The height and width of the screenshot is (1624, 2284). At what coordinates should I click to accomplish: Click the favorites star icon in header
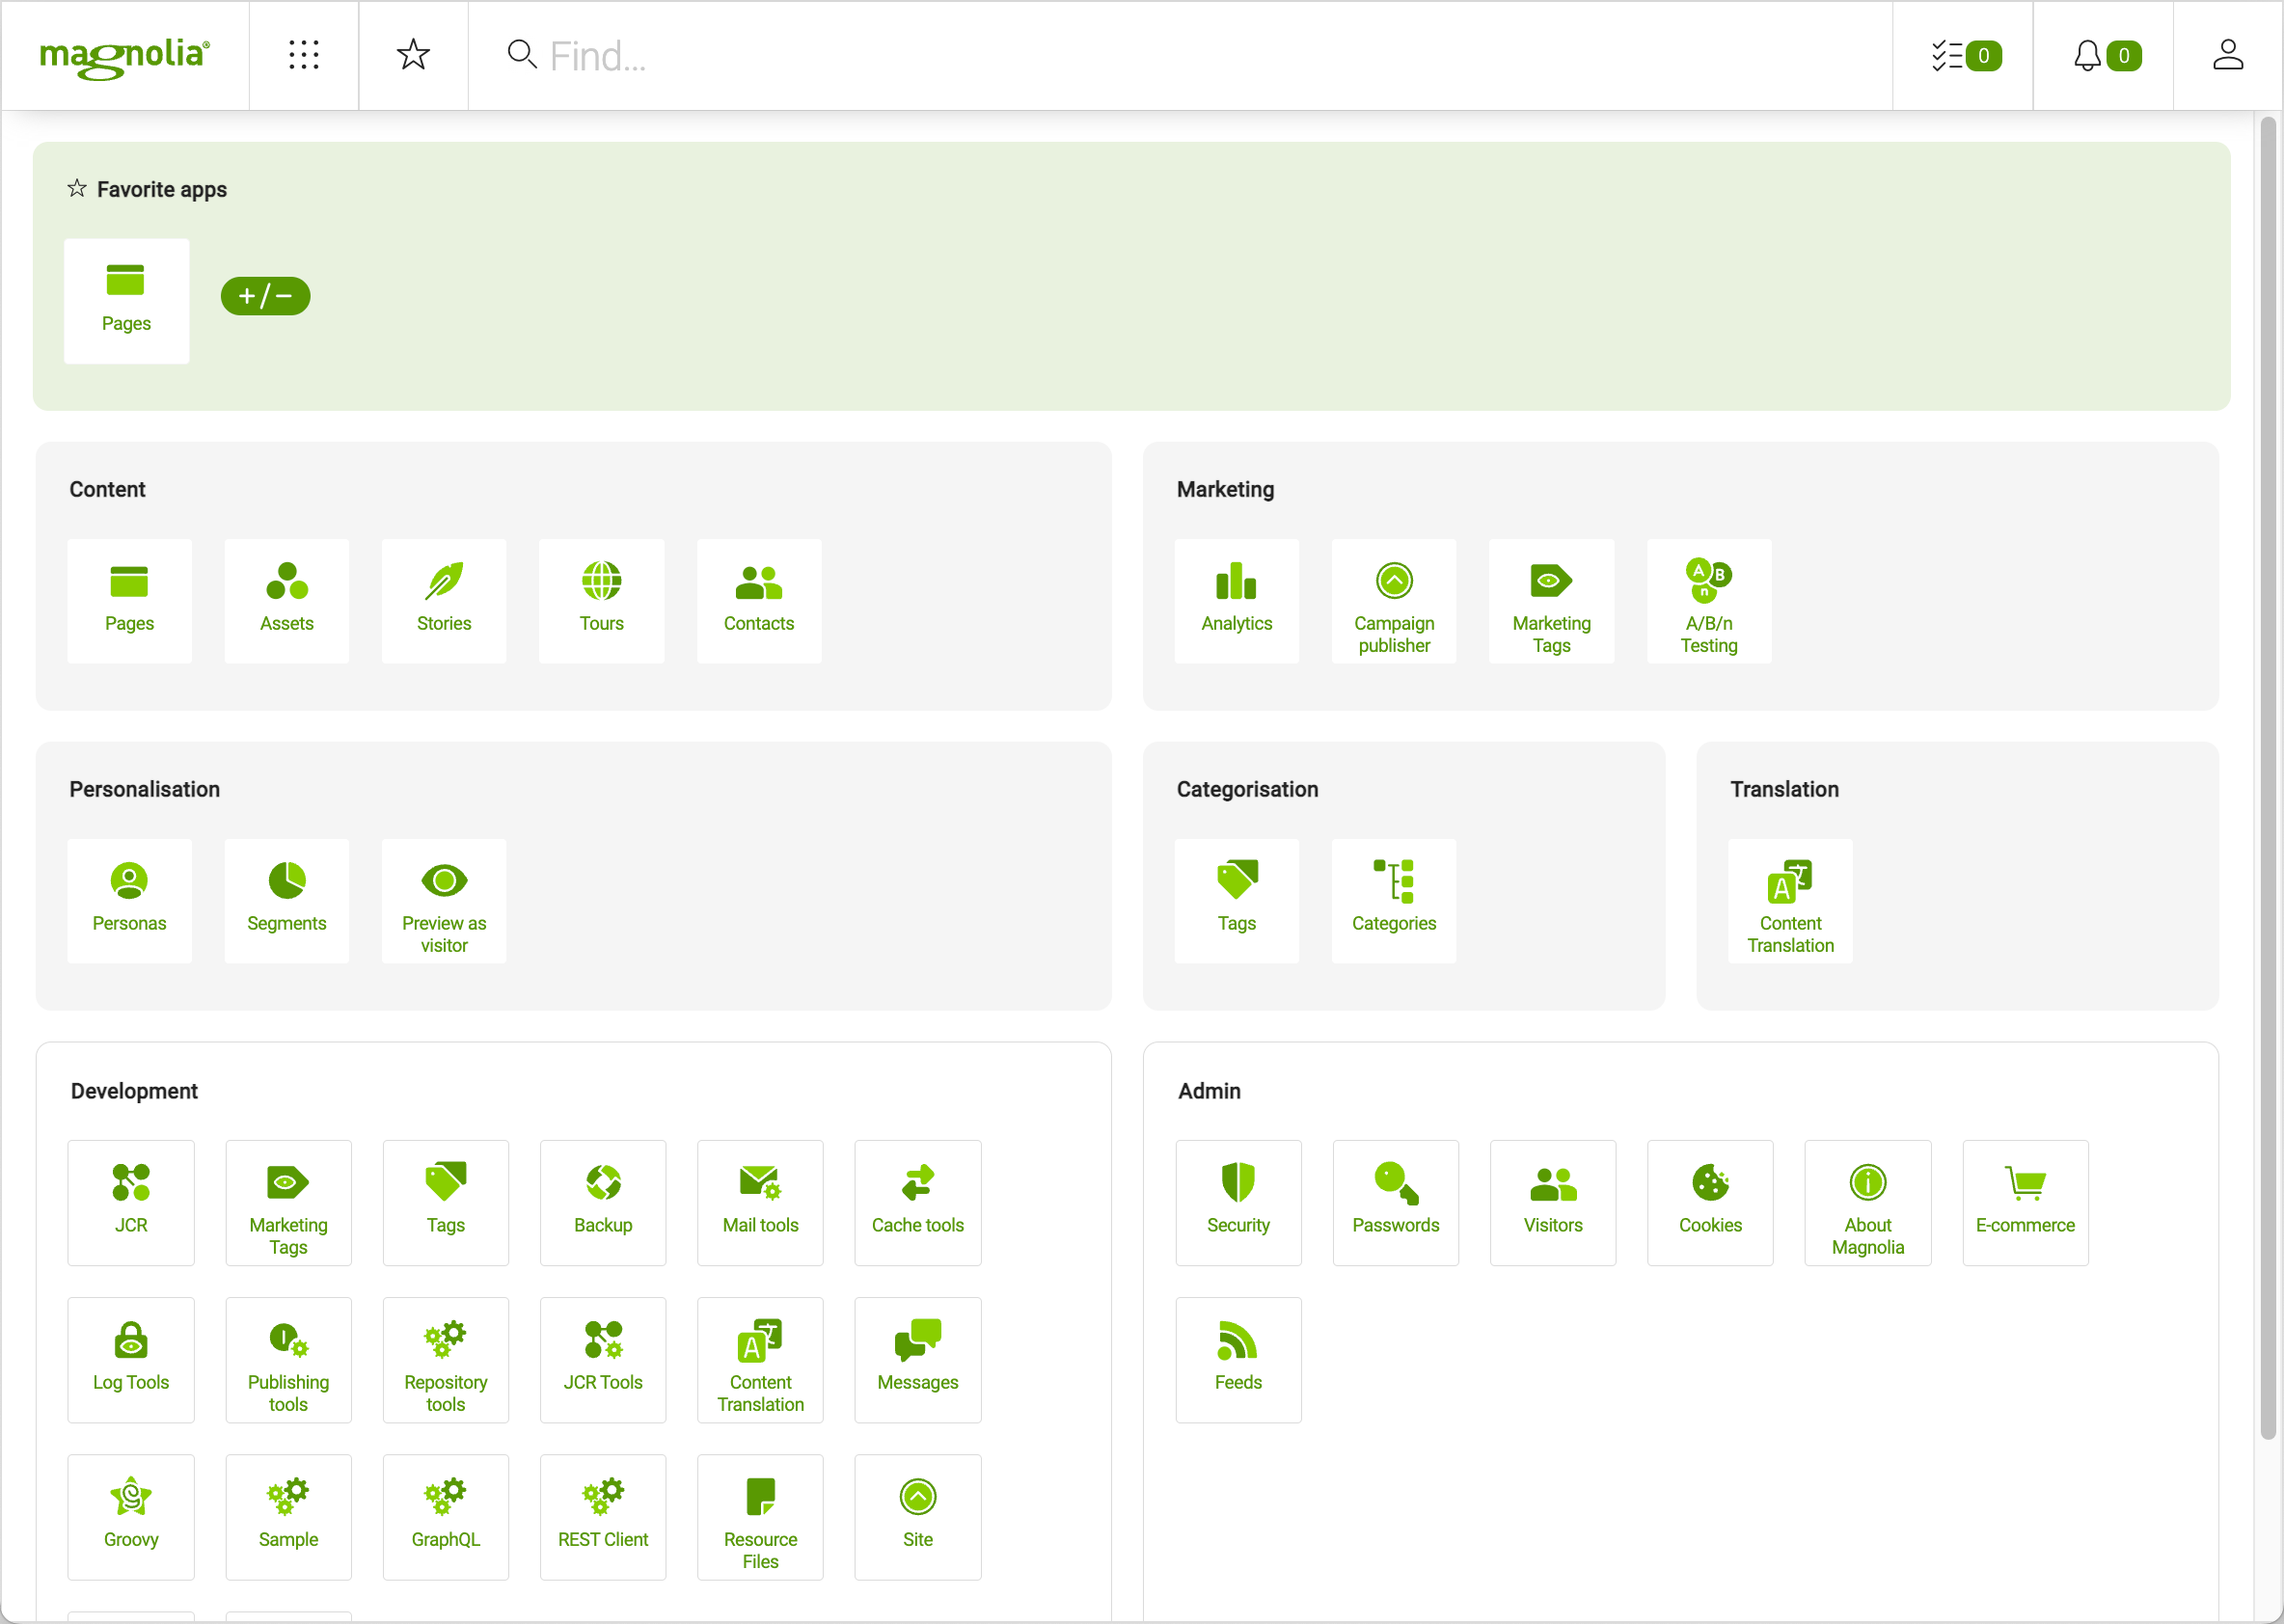click(x=413, y=55)
